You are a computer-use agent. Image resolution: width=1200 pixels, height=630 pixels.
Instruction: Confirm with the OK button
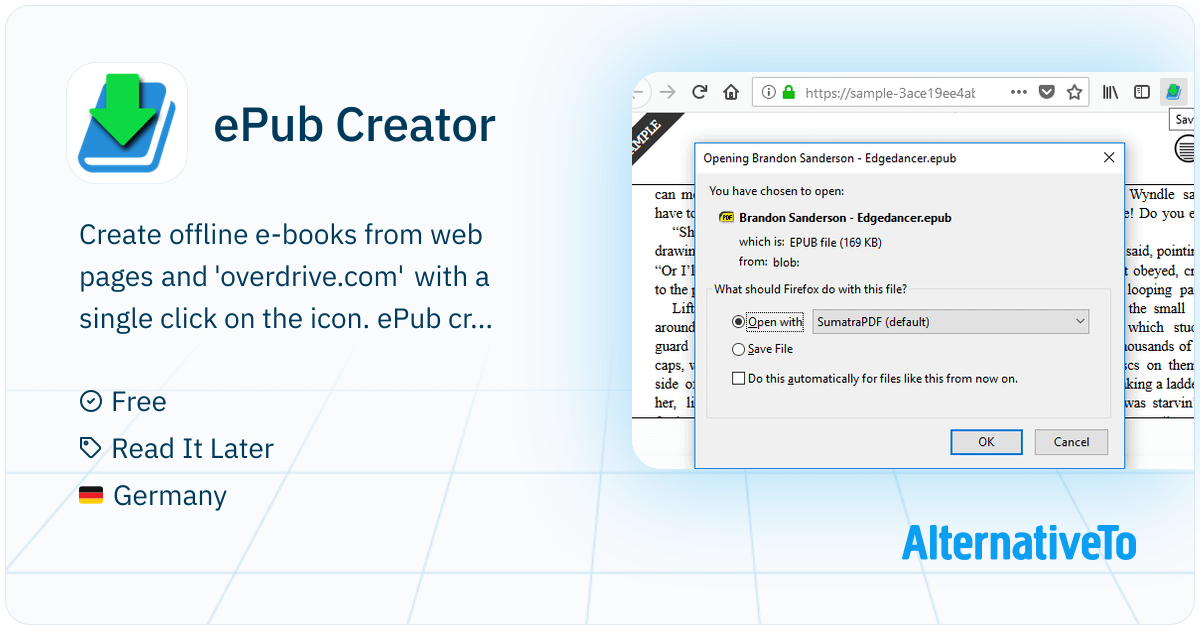pyautogui.click(x=986, y=442)
